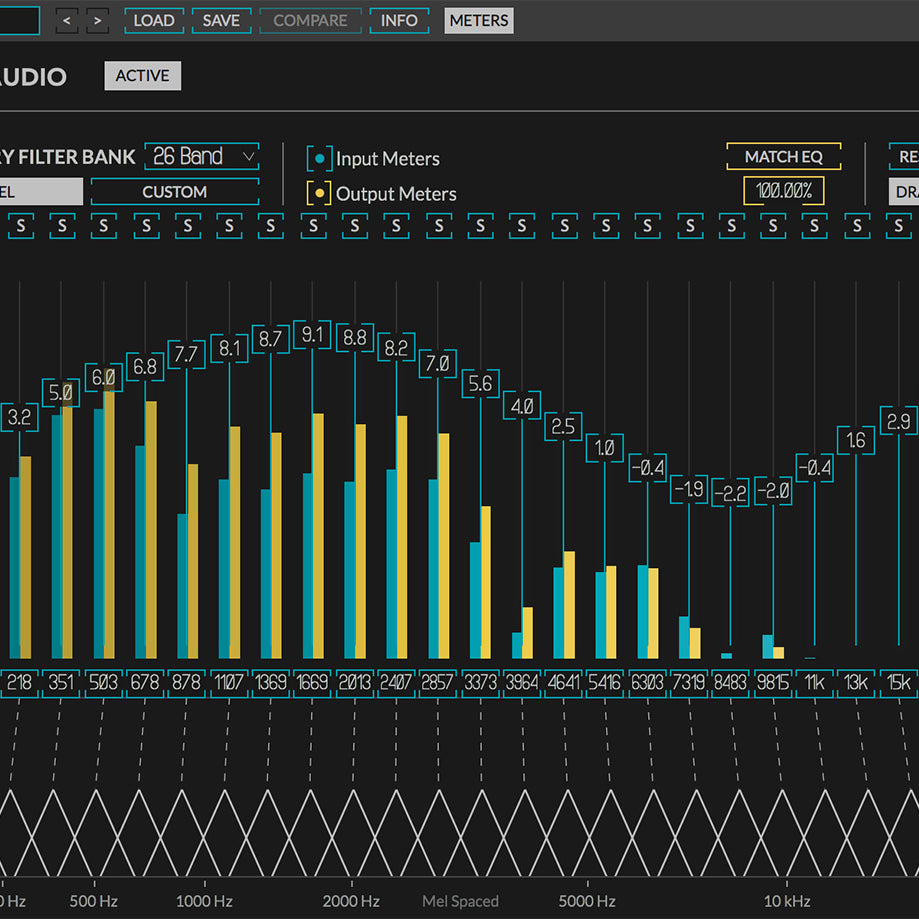Solo the 8483 Hz band
919x919 pixels.
[731, 226]
